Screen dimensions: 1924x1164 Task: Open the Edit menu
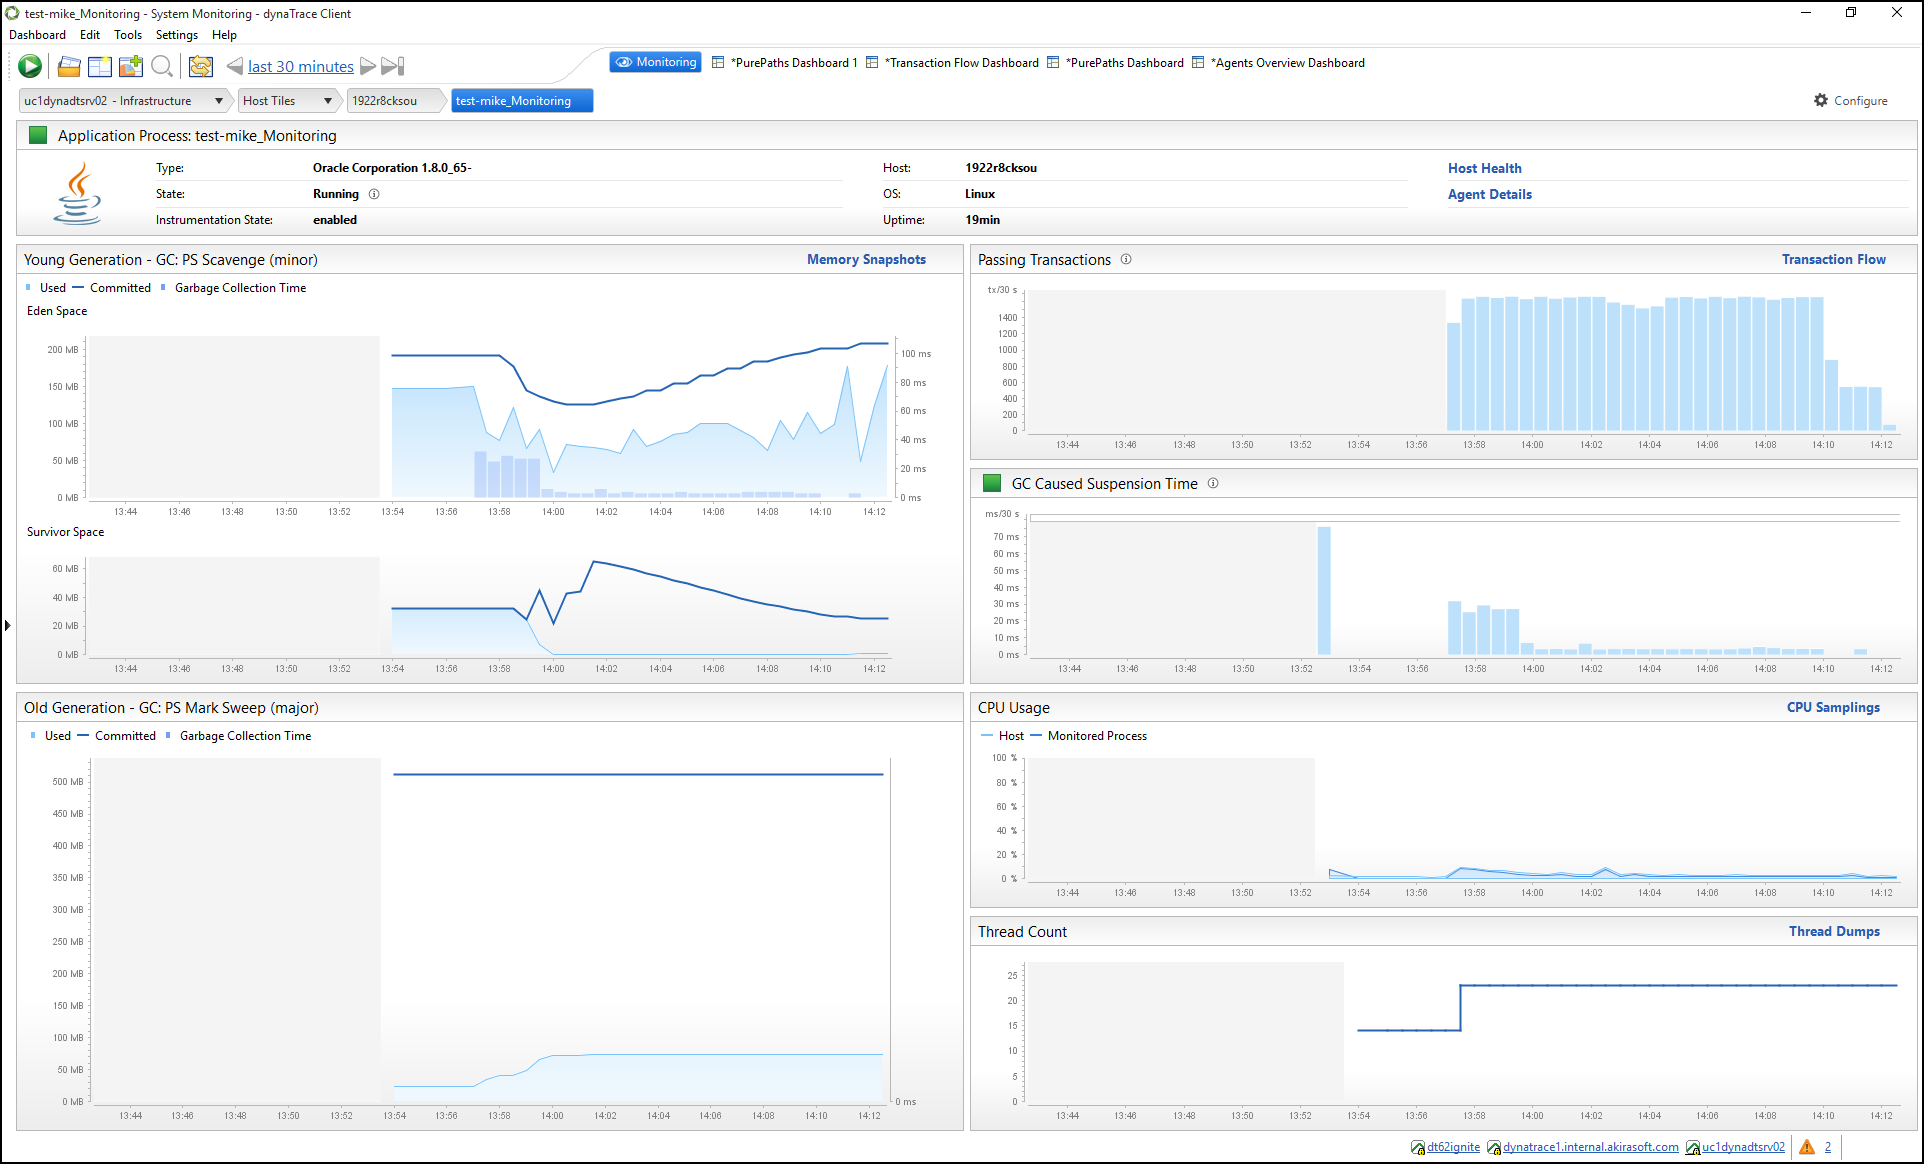click(x=90, y=35)
